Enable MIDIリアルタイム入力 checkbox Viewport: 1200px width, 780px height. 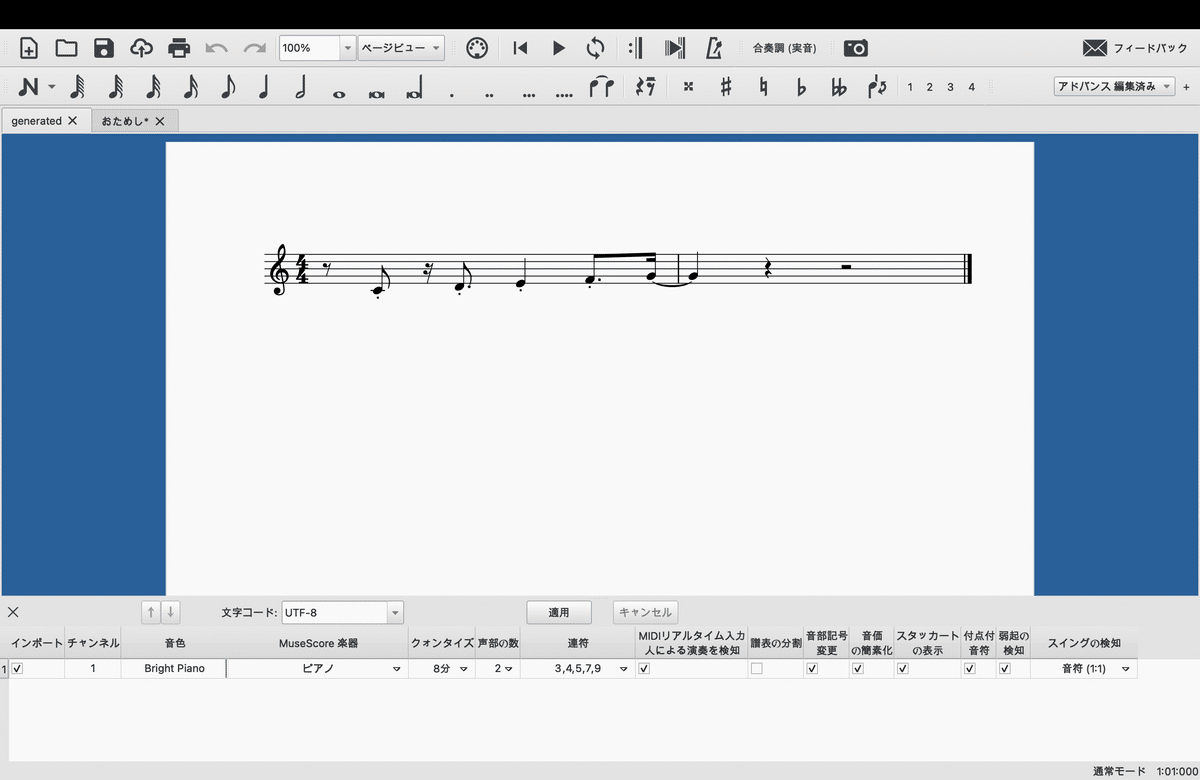coord(645,668)
